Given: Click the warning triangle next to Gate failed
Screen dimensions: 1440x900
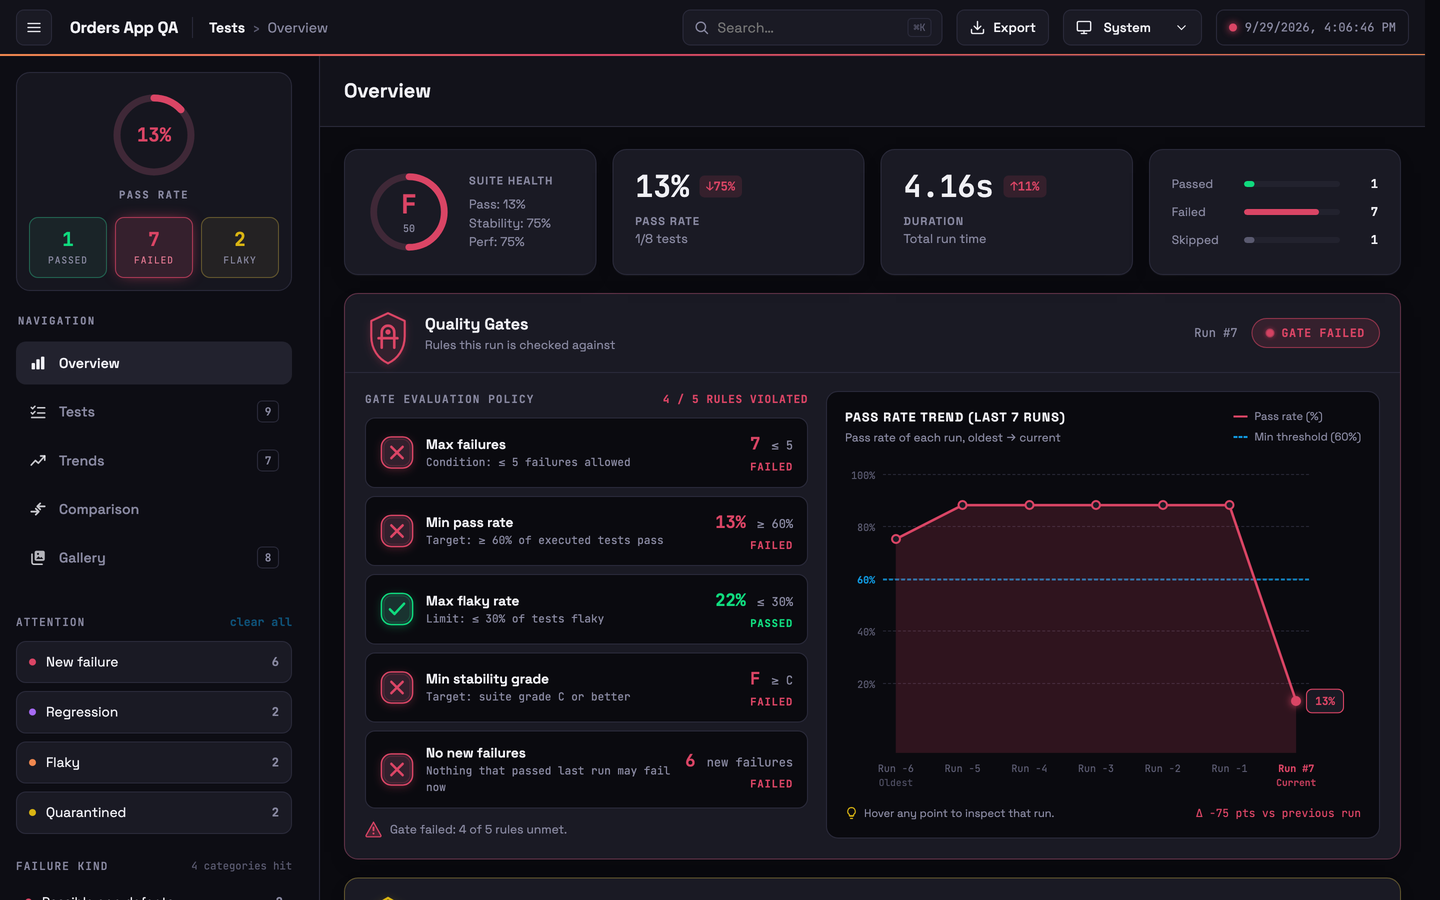Looking at the screenshot, I should click(x=373, y=830).
